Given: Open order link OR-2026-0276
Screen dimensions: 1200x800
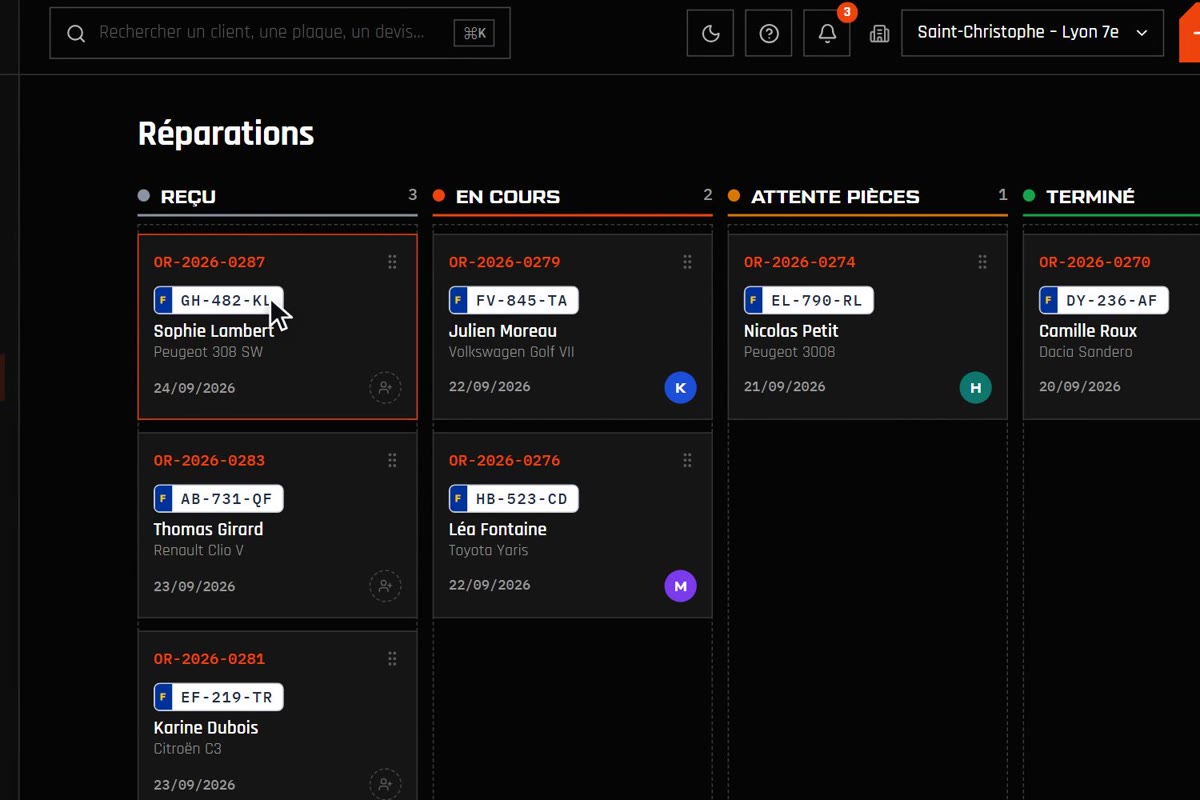Looking at the screenshot, I should 504,460.
